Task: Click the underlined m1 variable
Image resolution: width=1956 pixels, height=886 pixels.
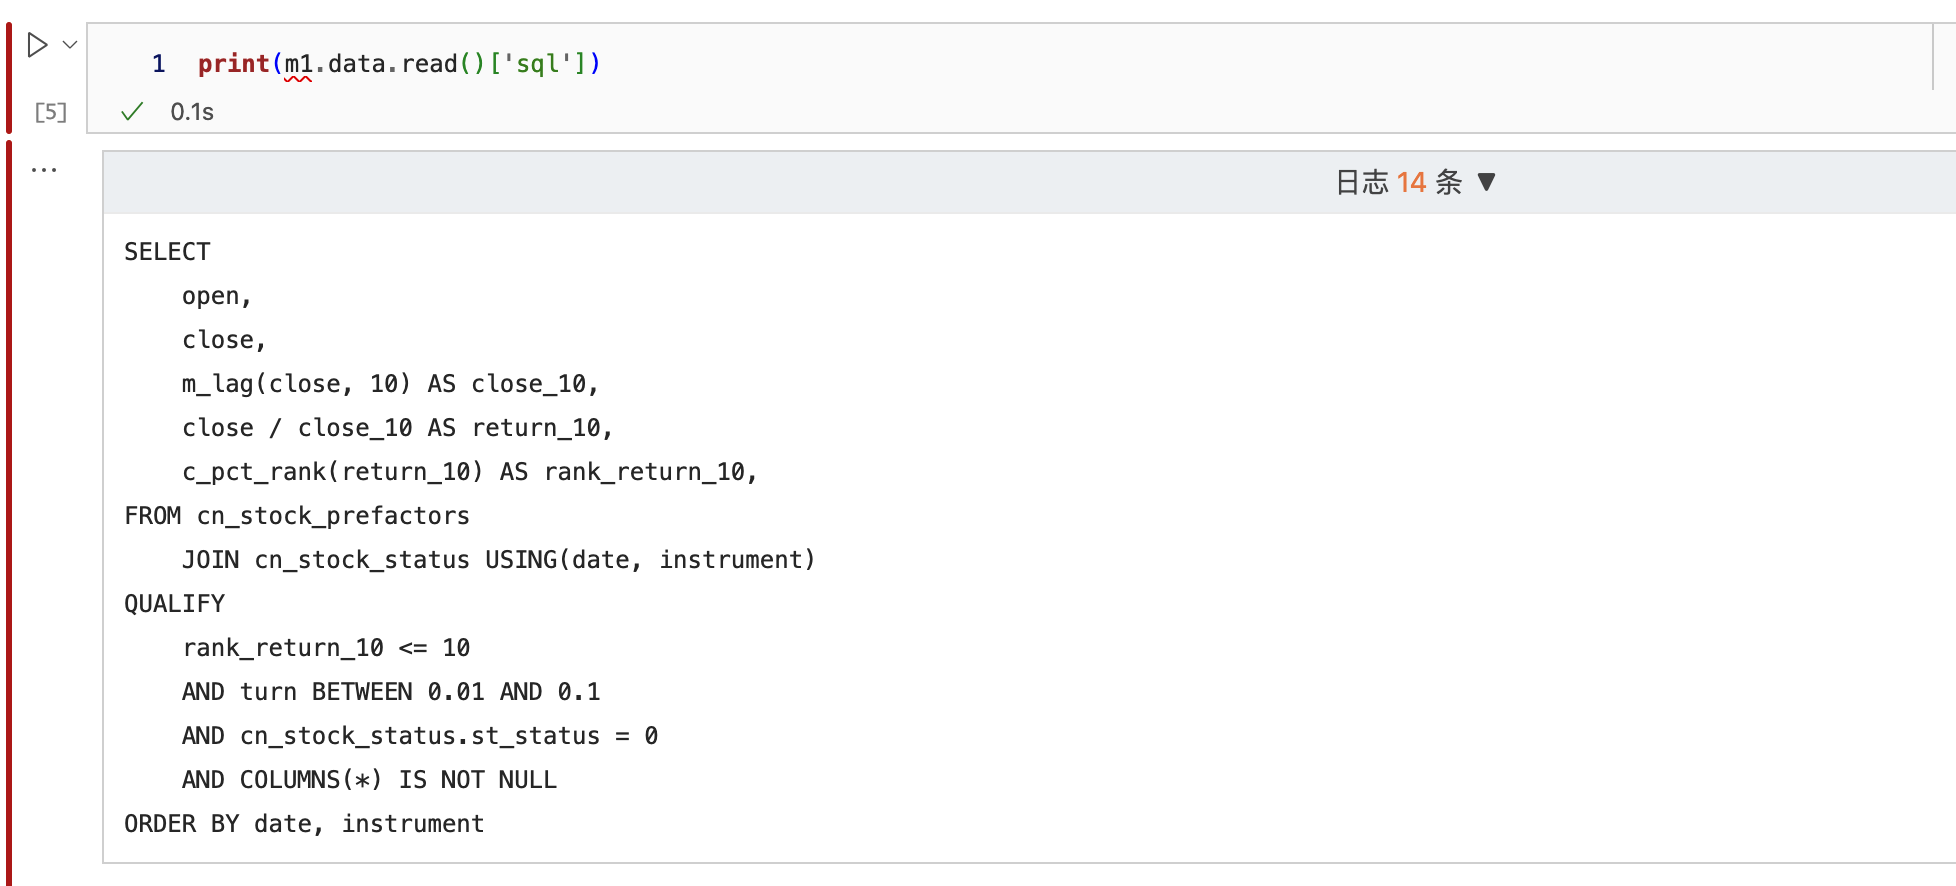Action: point(298,64)
